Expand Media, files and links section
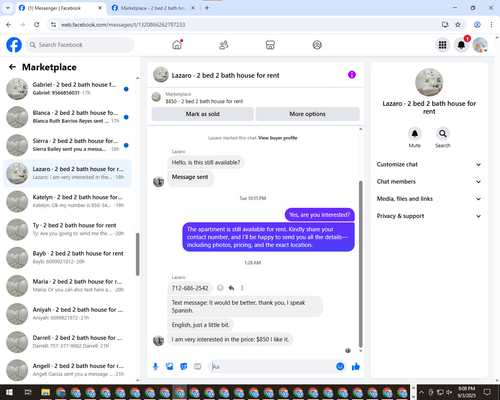Viewport: 500px width, 400px height. pos(429,199)
